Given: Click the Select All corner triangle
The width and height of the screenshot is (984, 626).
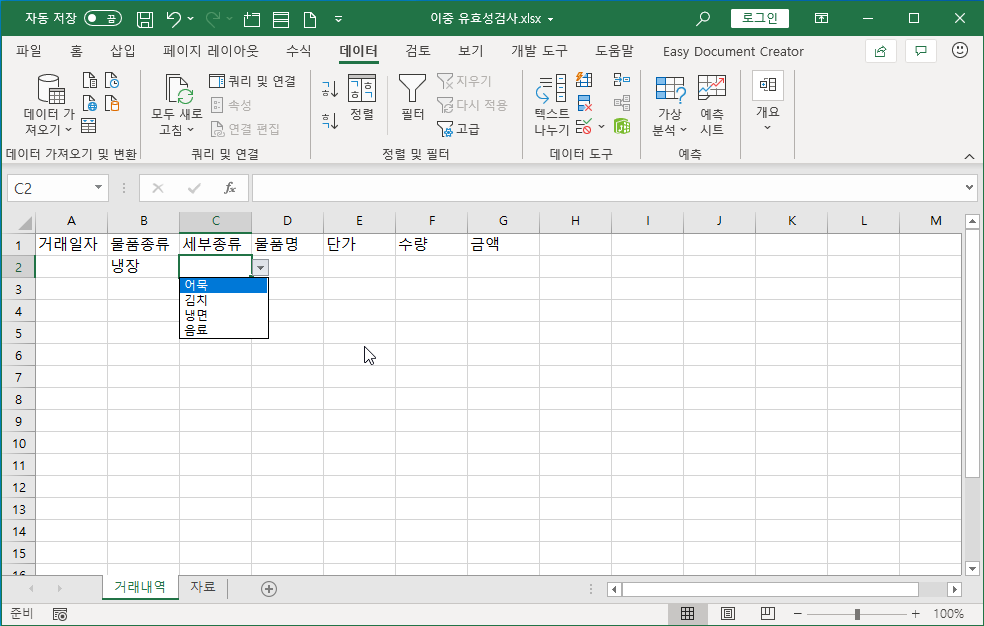Looking at the screenshot, I should point(24,223).
